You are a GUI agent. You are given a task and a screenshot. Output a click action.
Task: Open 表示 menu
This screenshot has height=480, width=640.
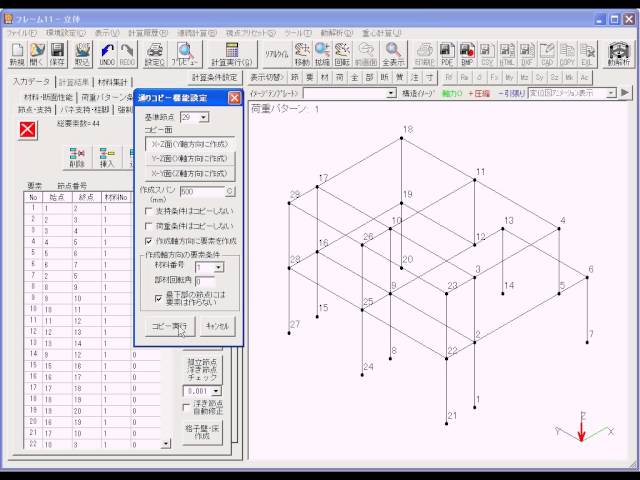pos(107,33)
